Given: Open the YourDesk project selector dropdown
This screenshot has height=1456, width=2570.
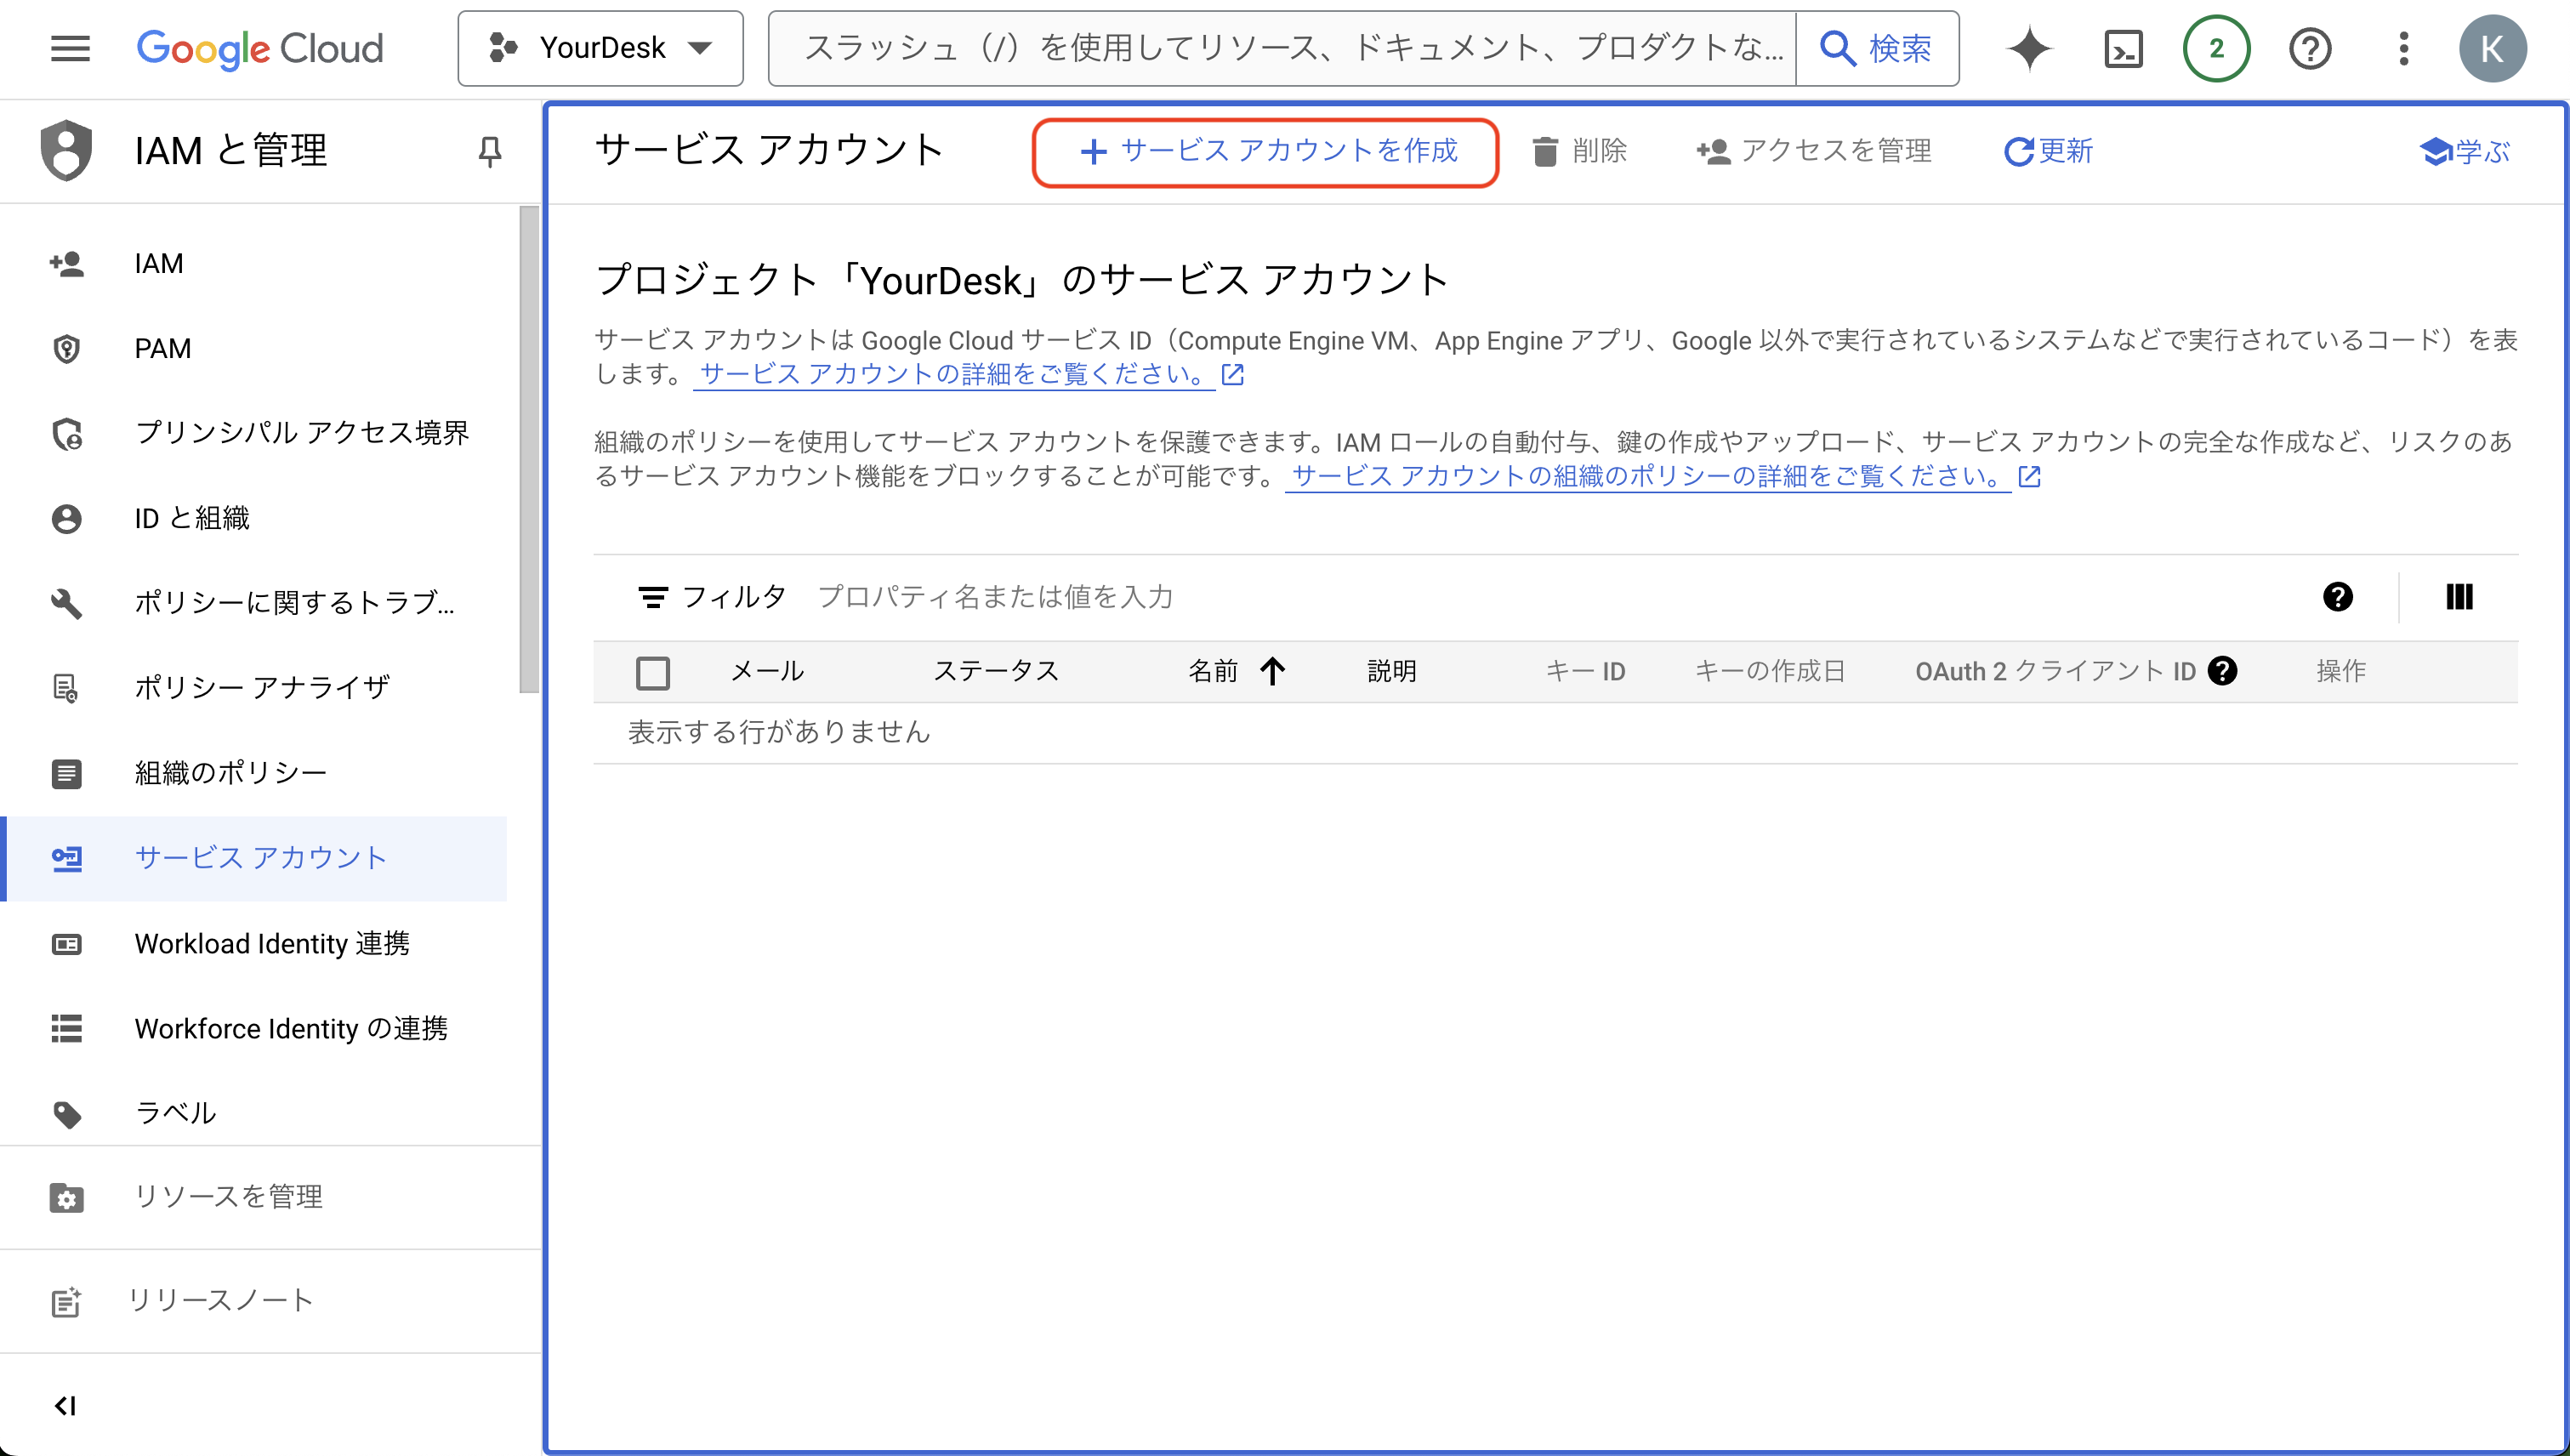Looking at the screenshot, I should click(x=600, y=48).
